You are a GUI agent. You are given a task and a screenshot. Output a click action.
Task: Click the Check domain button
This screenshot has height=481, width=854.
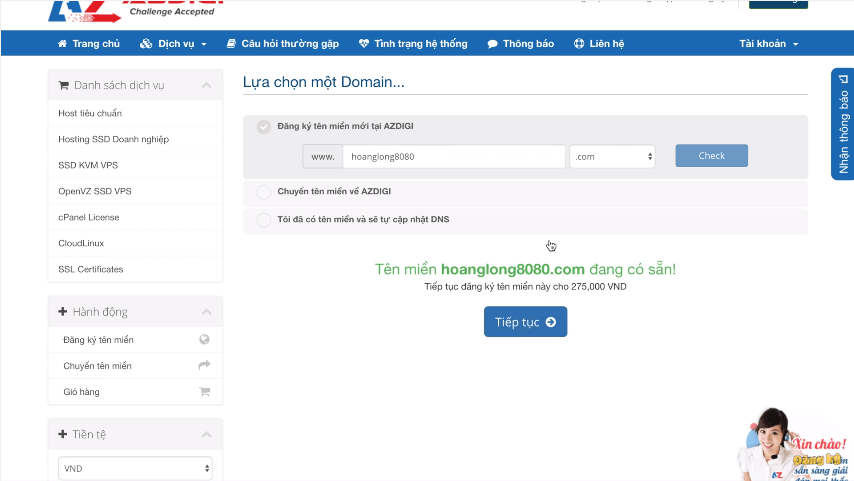coord(711,156)
